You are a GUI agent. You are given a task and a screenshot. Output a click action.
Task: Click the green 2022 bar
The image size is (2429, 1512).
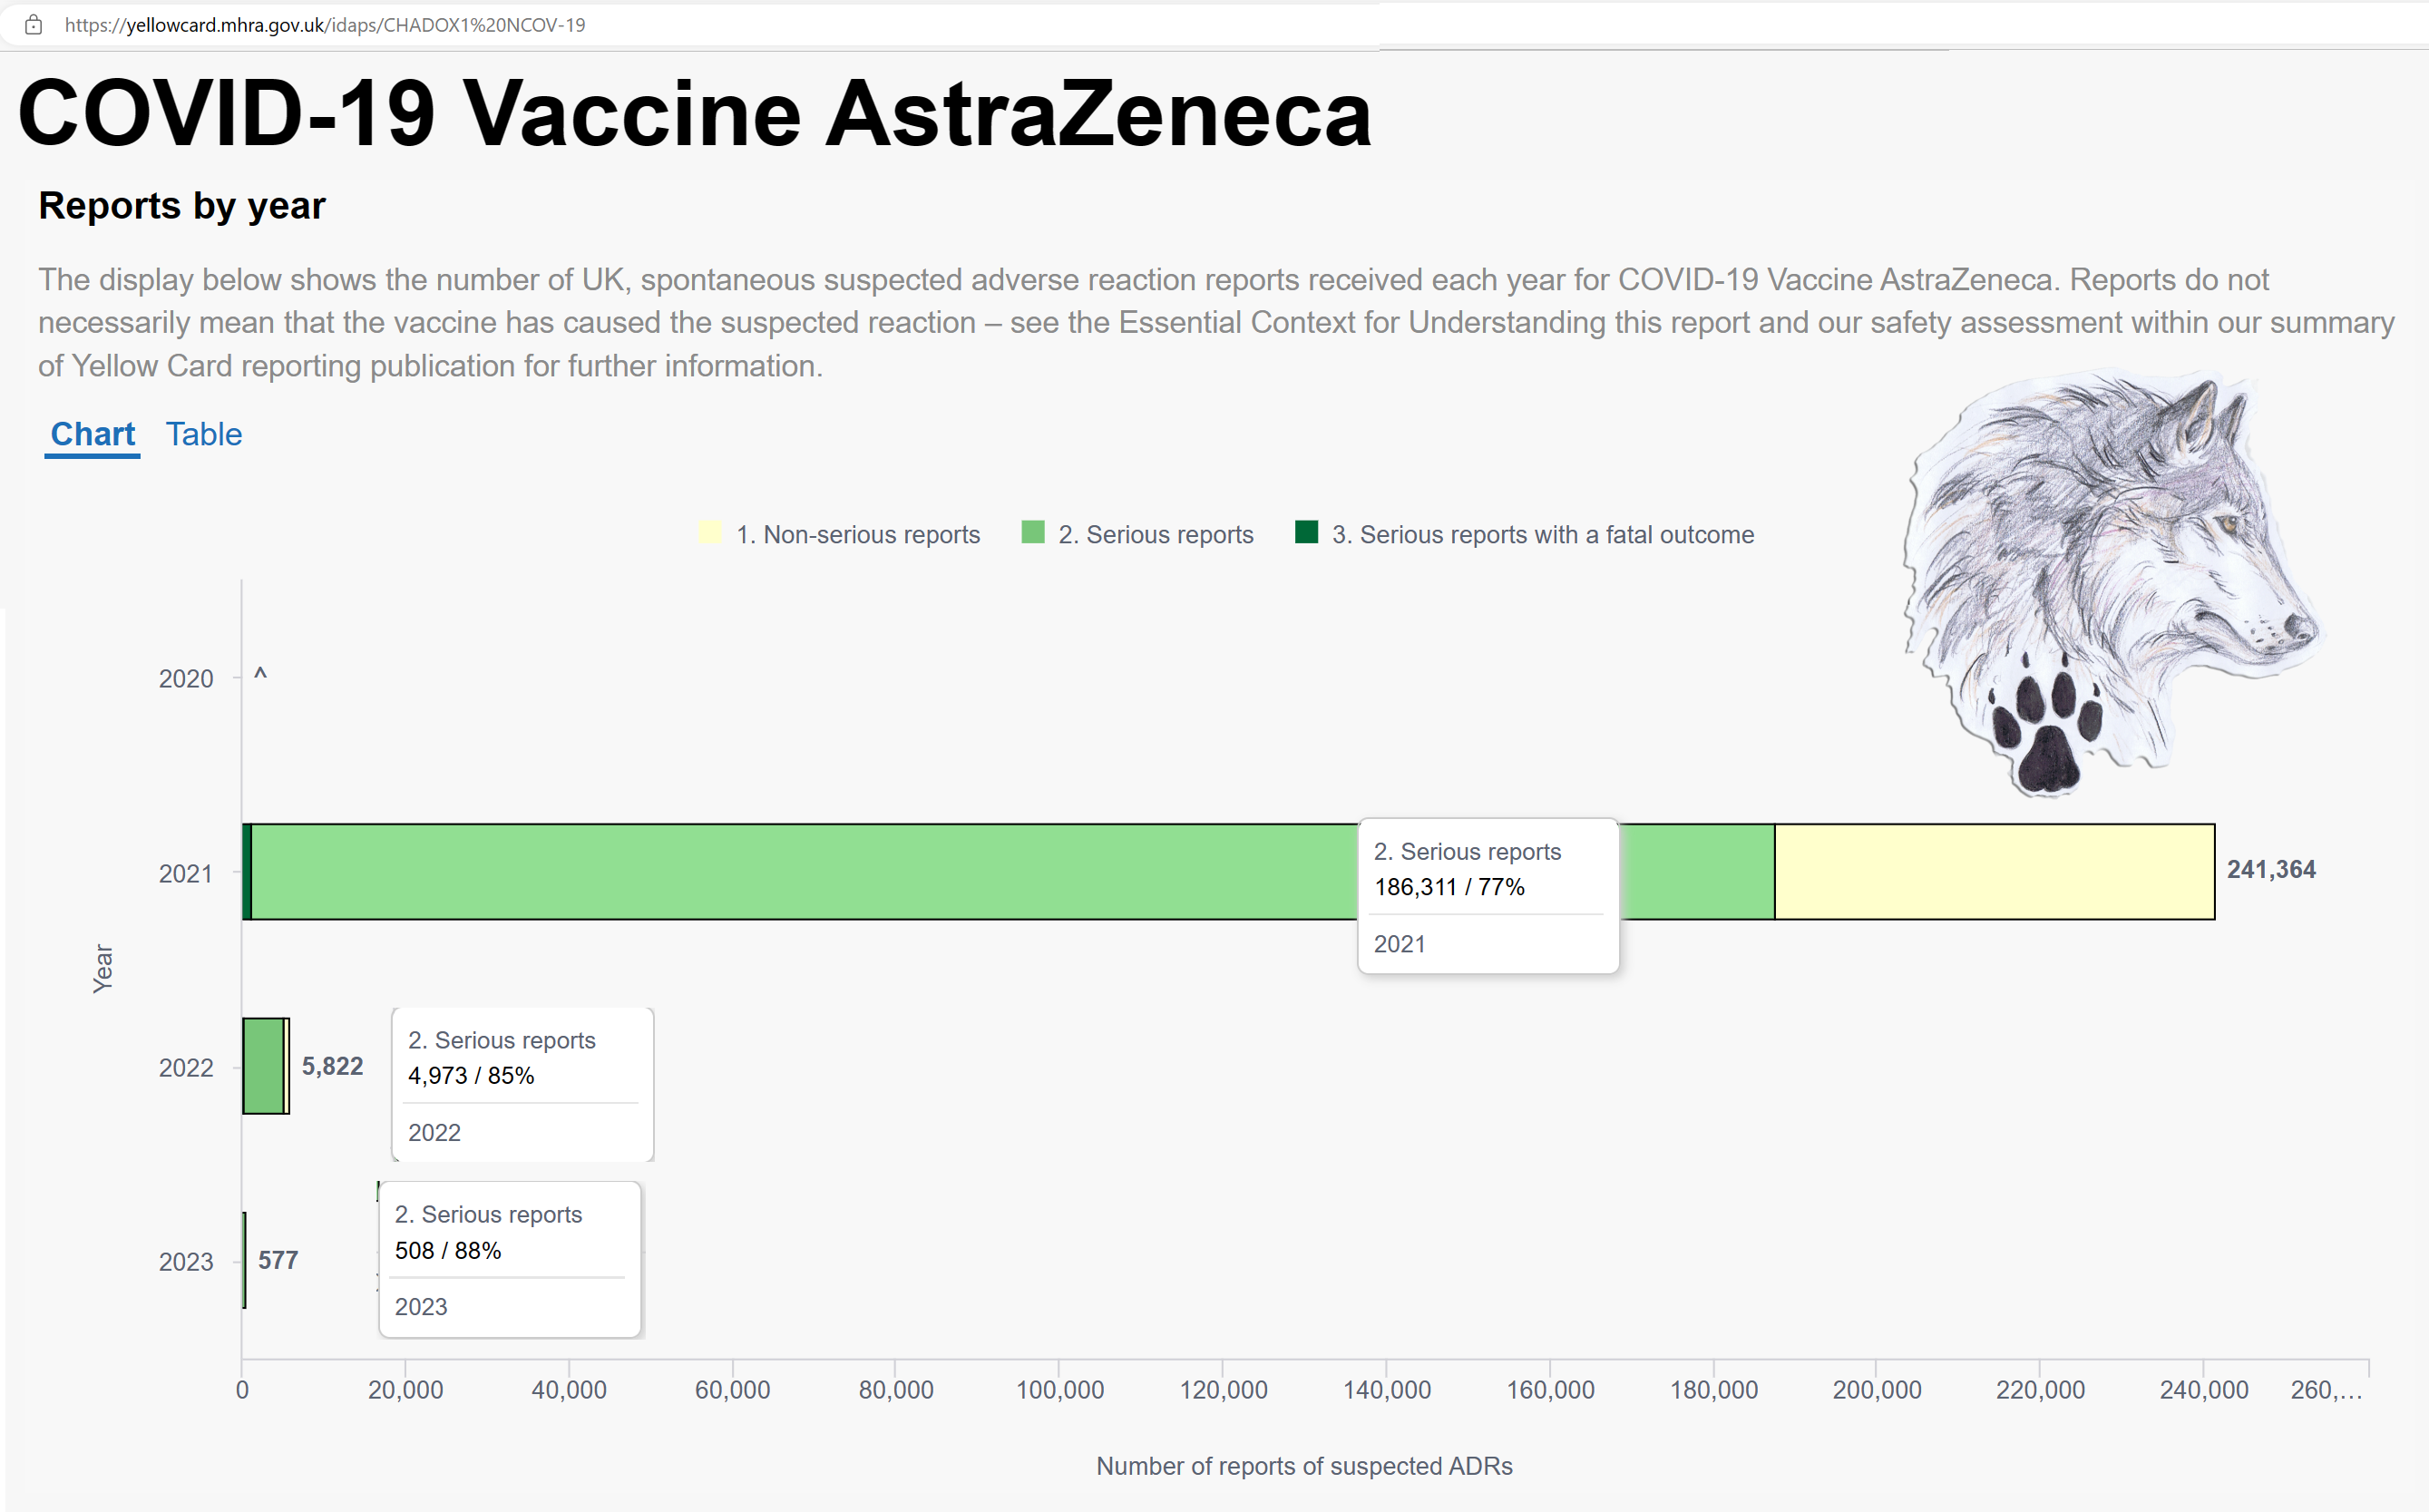[264, 1066]
